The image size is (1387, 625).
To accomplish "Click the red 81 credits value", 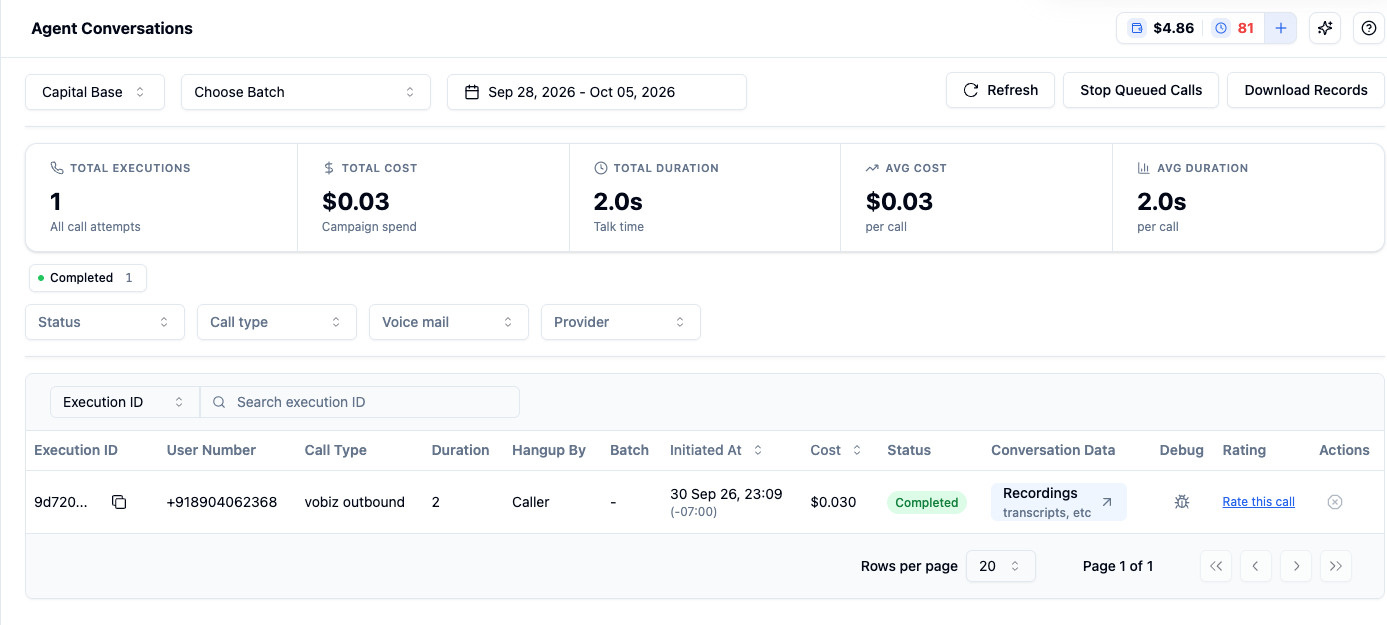I will pyautogui.click(x=1246, y=28).
